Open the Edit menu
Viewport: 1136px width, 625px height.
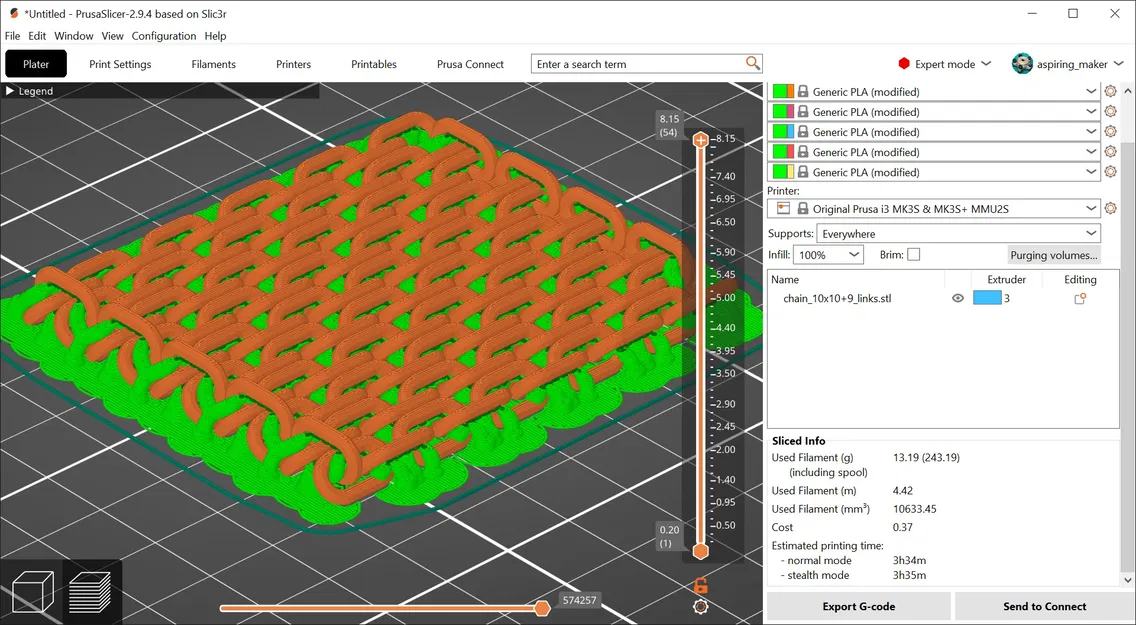tap(37, 35)
